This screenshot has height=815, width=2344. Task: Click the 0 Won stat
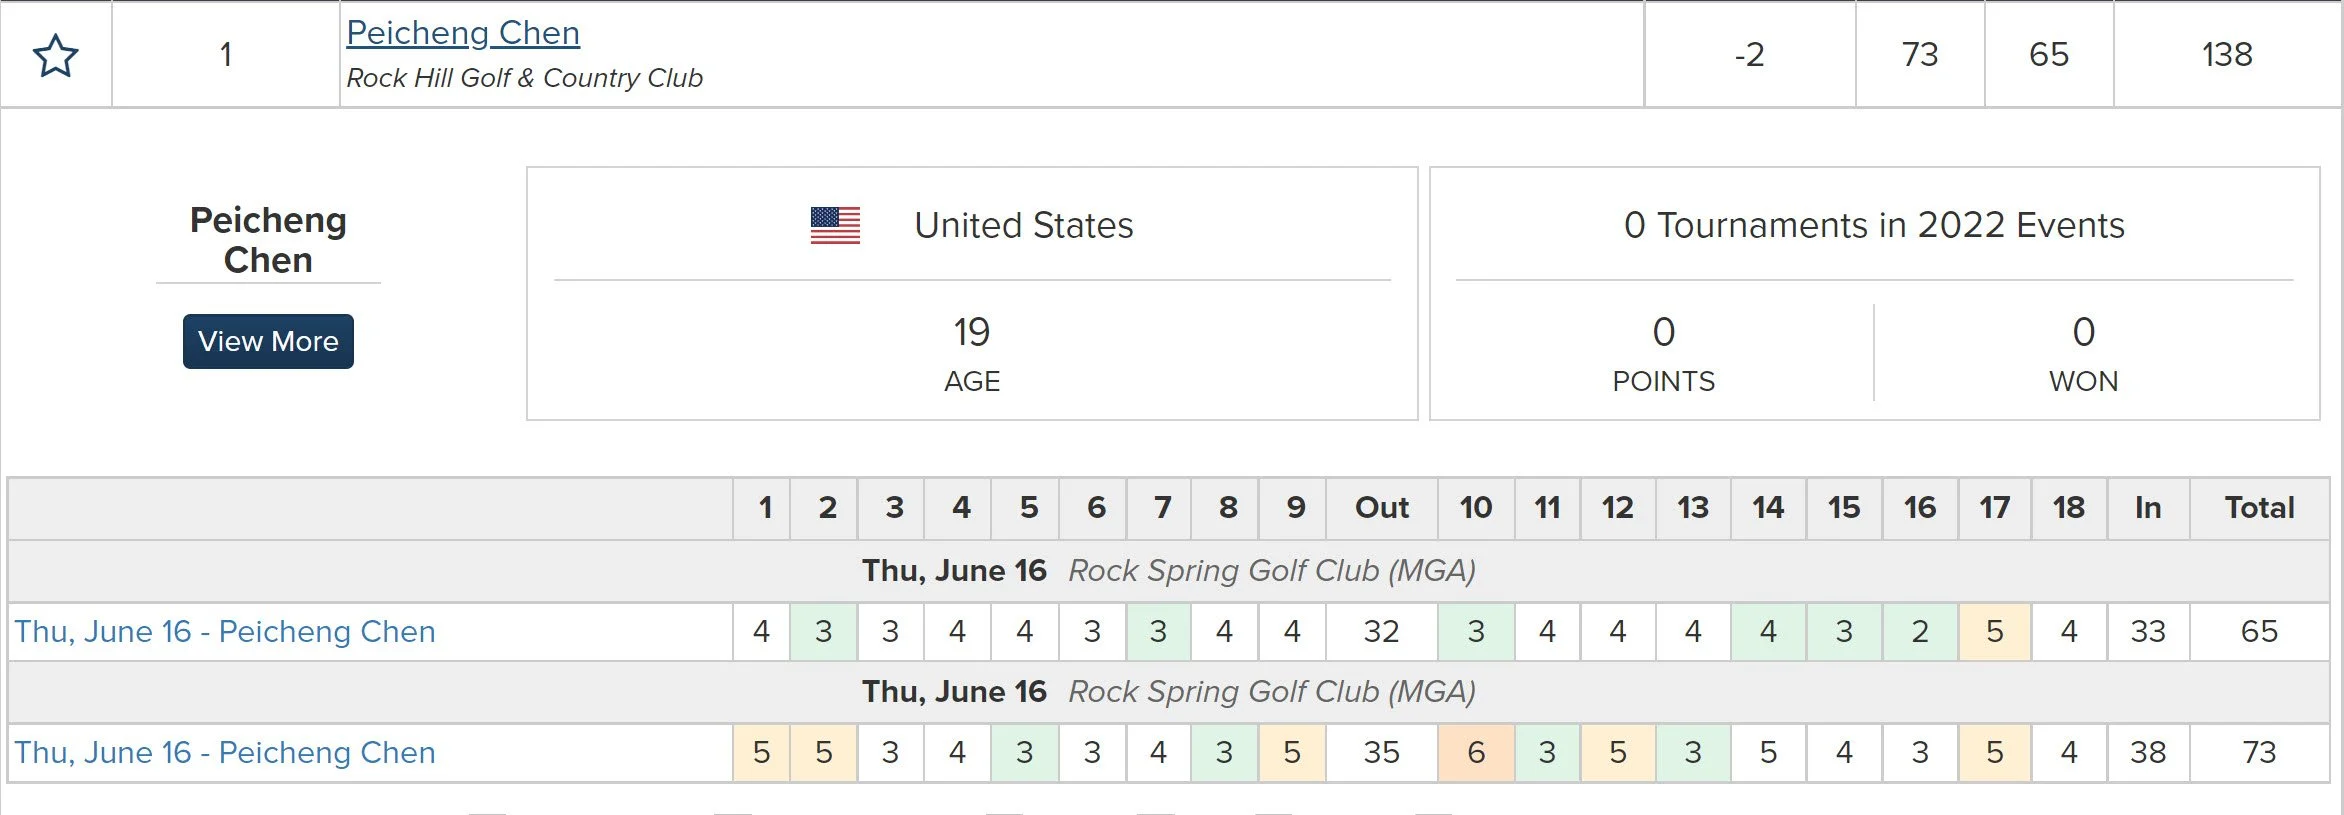coord(2083,333)
